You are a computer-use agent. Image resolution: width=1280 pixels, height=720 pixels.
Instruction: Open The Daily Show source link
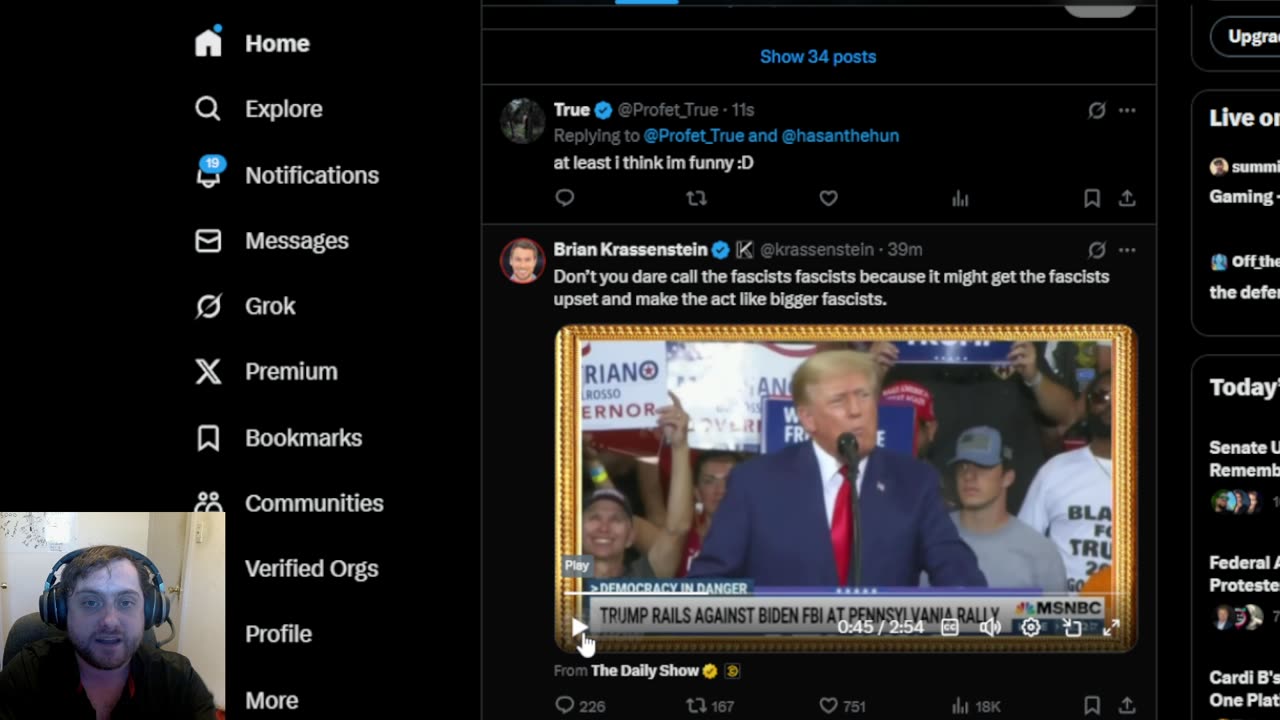[645, 671]
